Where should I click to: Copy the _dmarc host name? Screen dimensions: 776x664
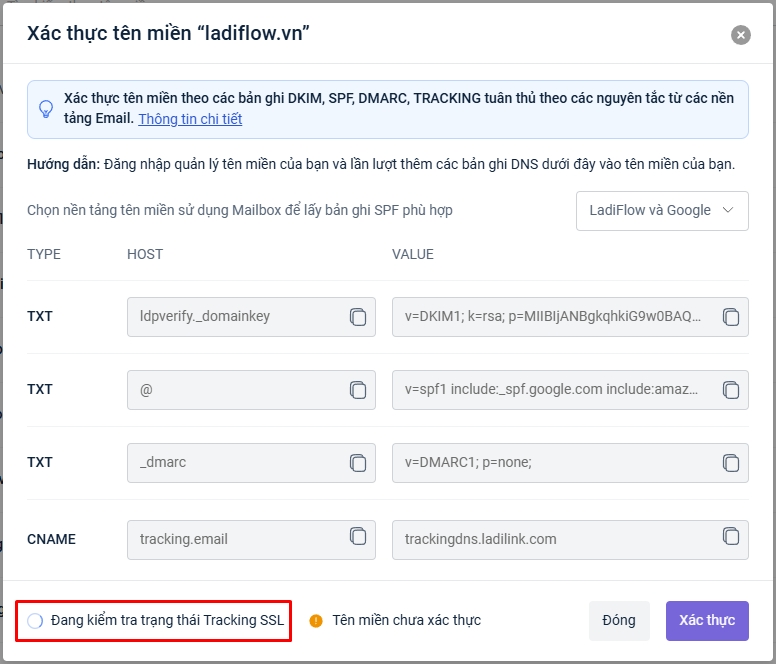point(358,463)
